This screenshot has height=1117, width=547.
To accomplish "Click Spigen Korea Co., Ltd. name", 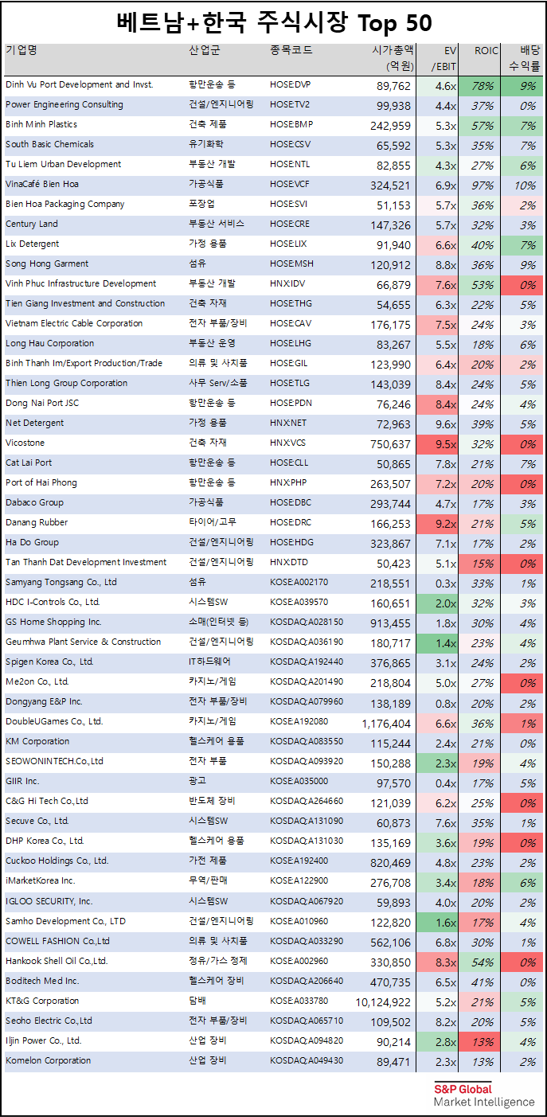I will (x=50, y=663).
